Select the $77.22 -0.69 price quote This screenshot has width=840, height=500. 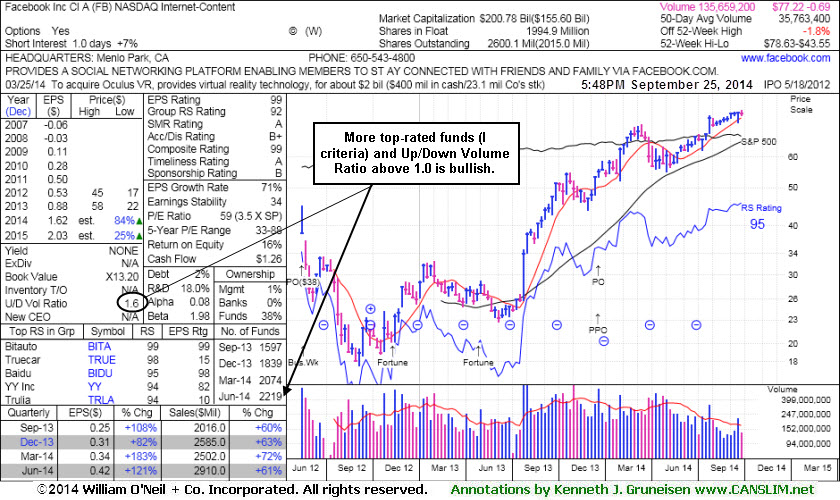801,7
